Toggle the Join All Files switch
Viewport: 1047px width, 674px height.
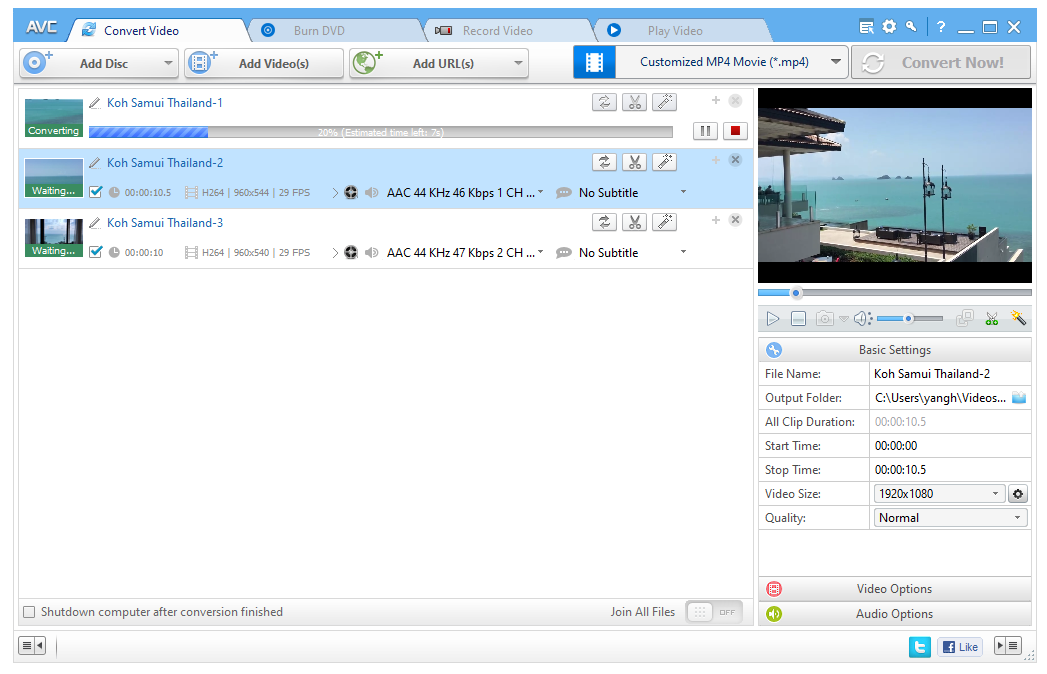[714, 612]
